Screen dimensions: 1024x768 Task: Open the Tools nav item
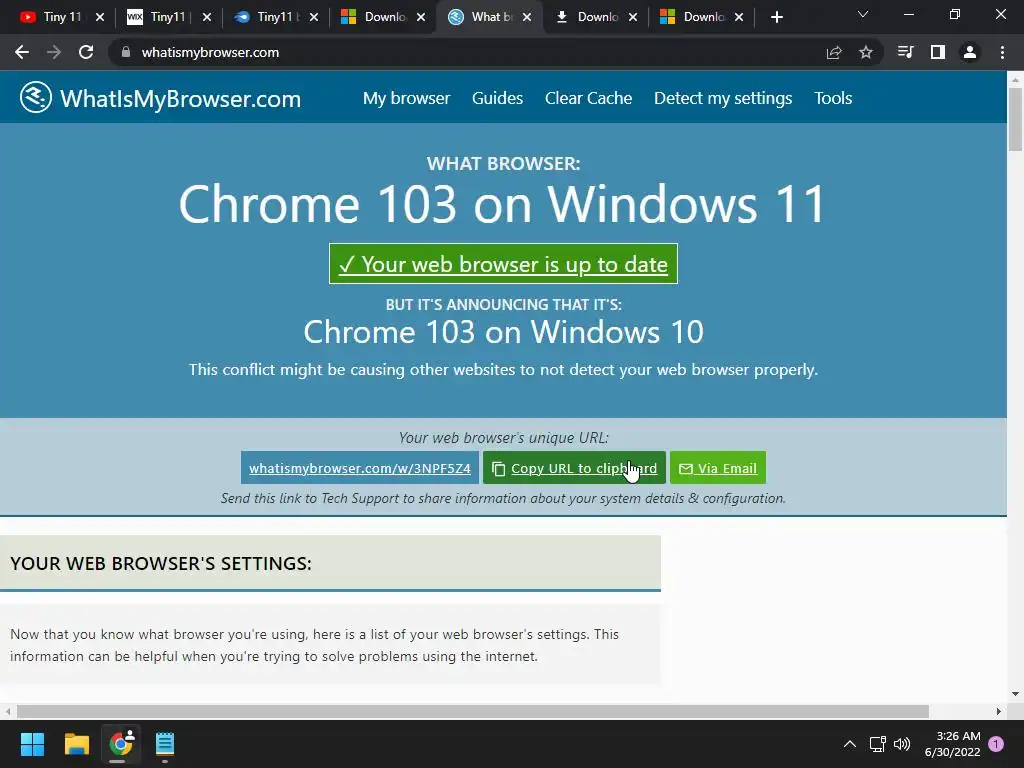pyautogui.click(x=833, y=98)
